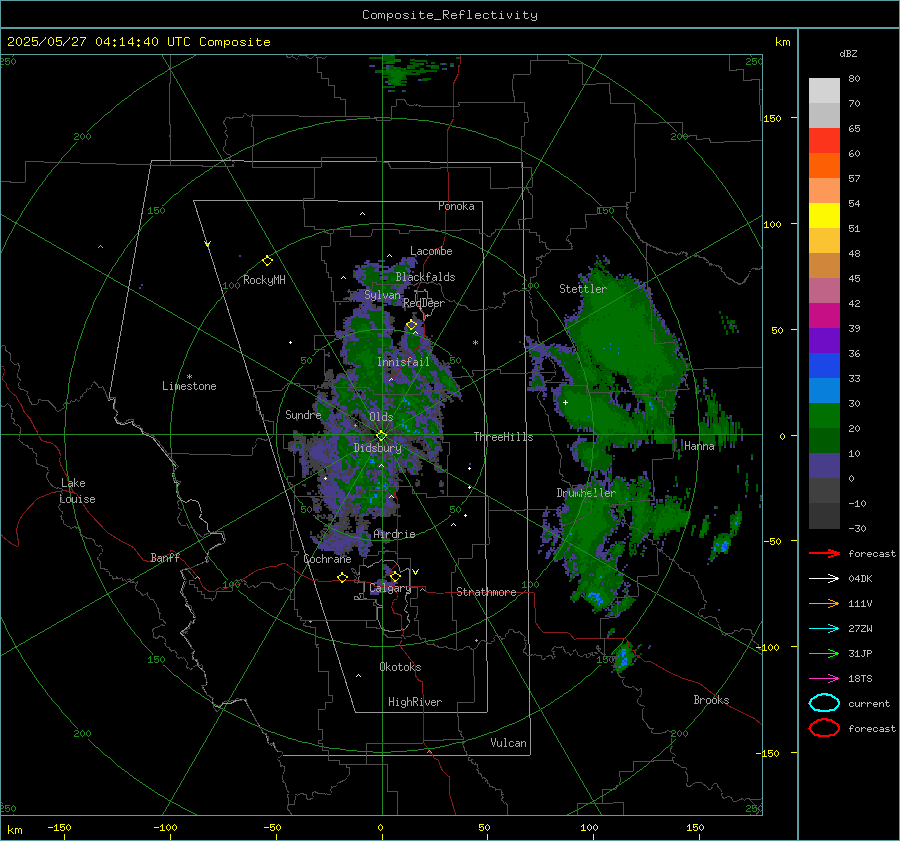900x841 pixels.
Task: Click the yellow diamond marker above Calgary label
Action: [x=395, y=576]
